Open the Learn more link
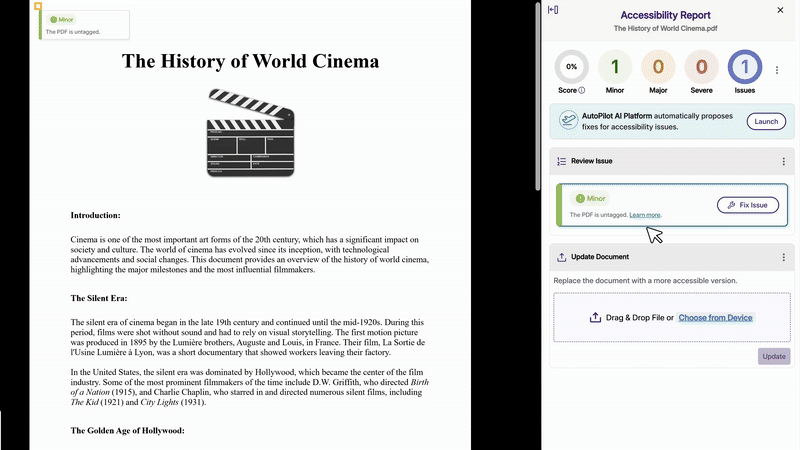 tap(645, 215)
